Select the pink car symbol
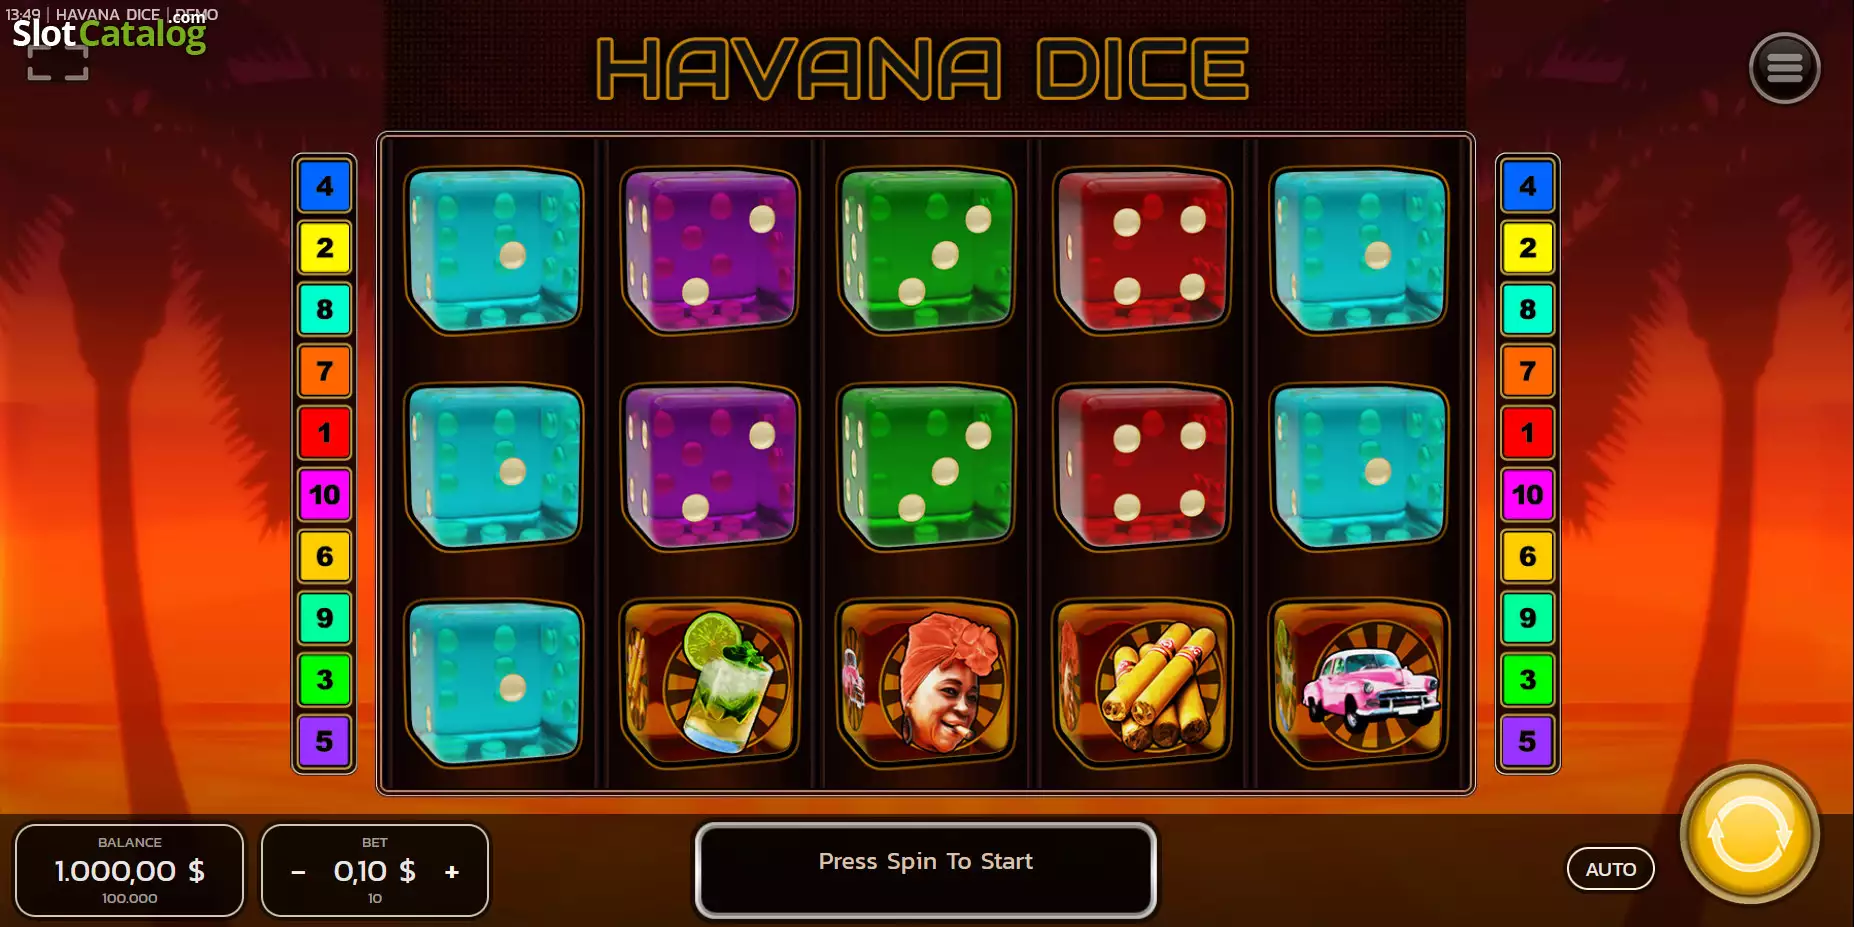1854x927 pixels. click(x=1359, y=683)
